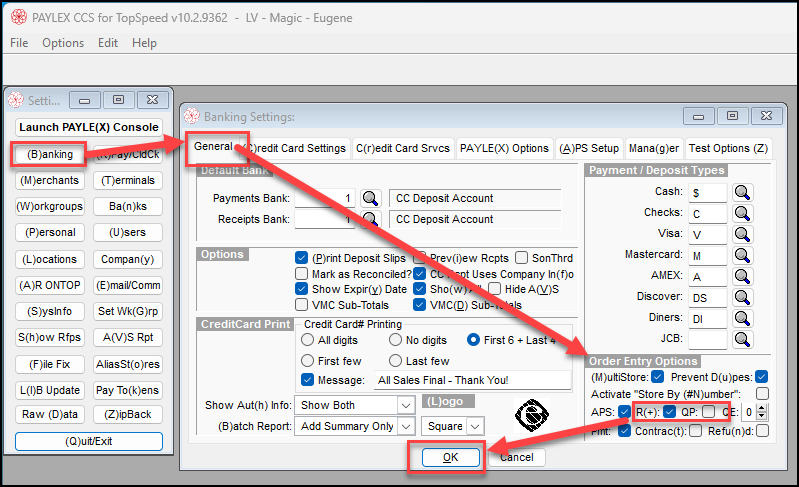This screenshot has width=799, height=487.
Task: Switch to (A)PS Setup tab
Action: (589, 148)
